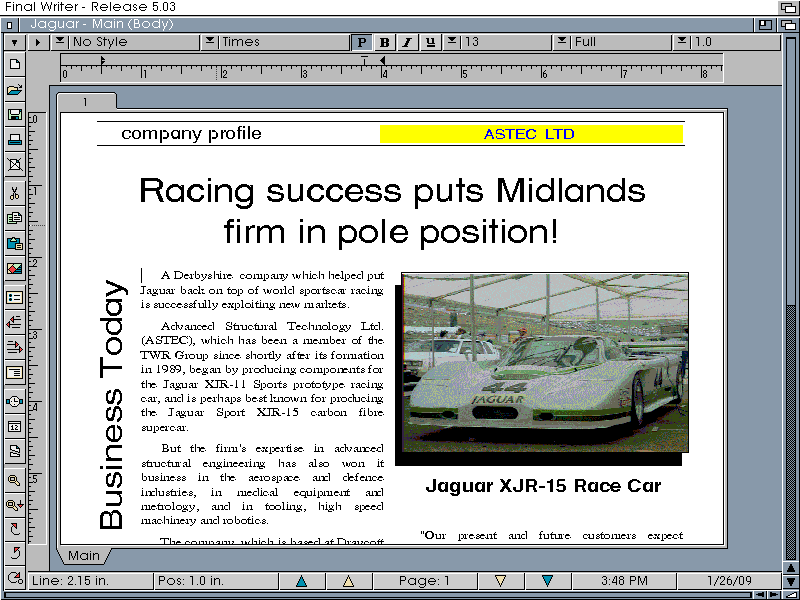Viewport: 800px width, 600px height.
Task: Click the clockwise curved arrow icon
Action: pyautogui.click(x=14, y=529)
